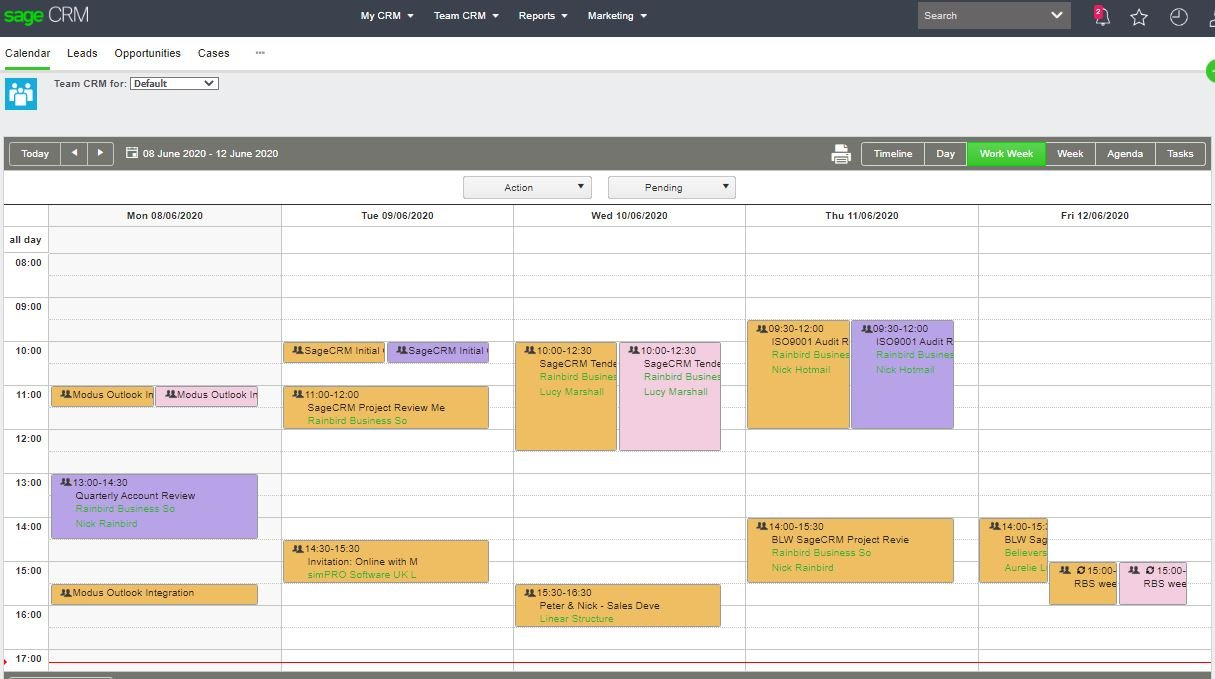
Task: Switch to the Opportunities tab
Action: [x=147, y=53]
